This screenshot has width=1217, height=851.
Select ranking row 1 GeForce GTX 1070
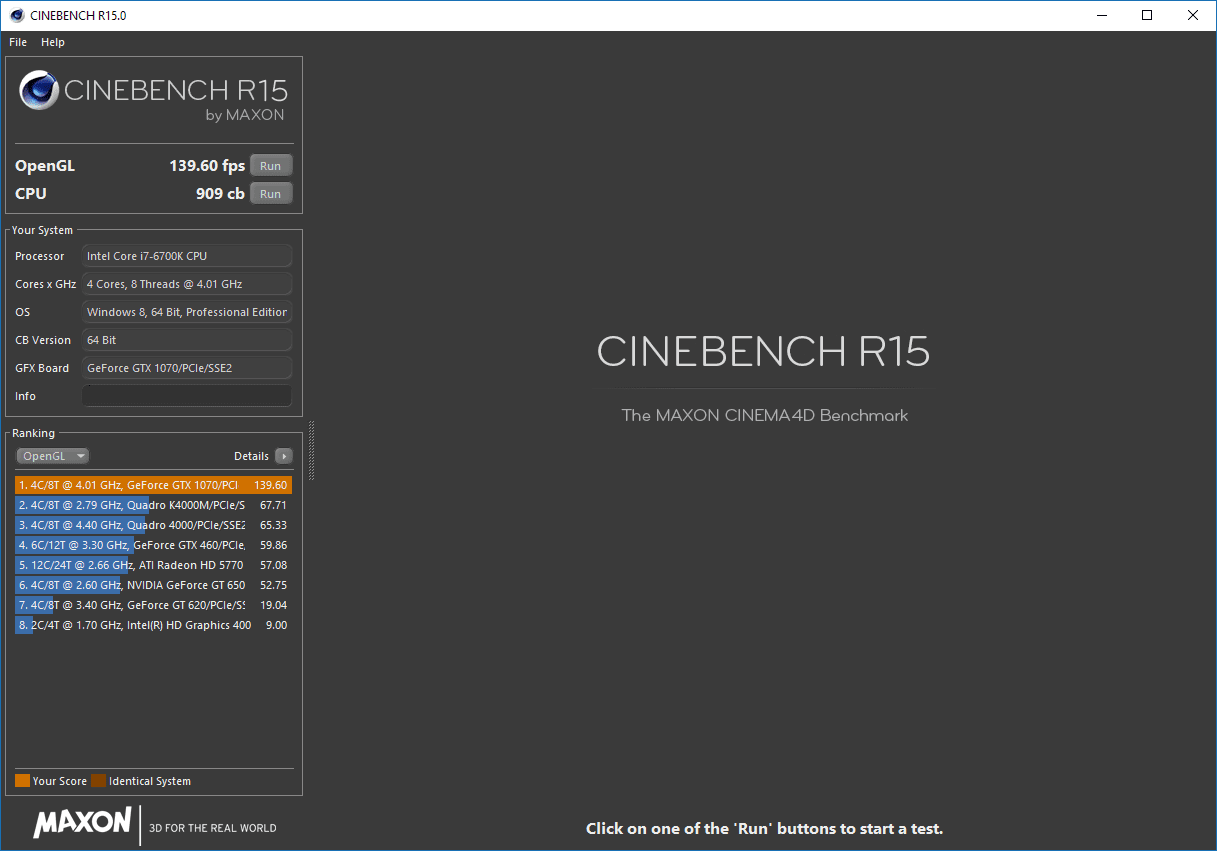[x=154, y=485]
